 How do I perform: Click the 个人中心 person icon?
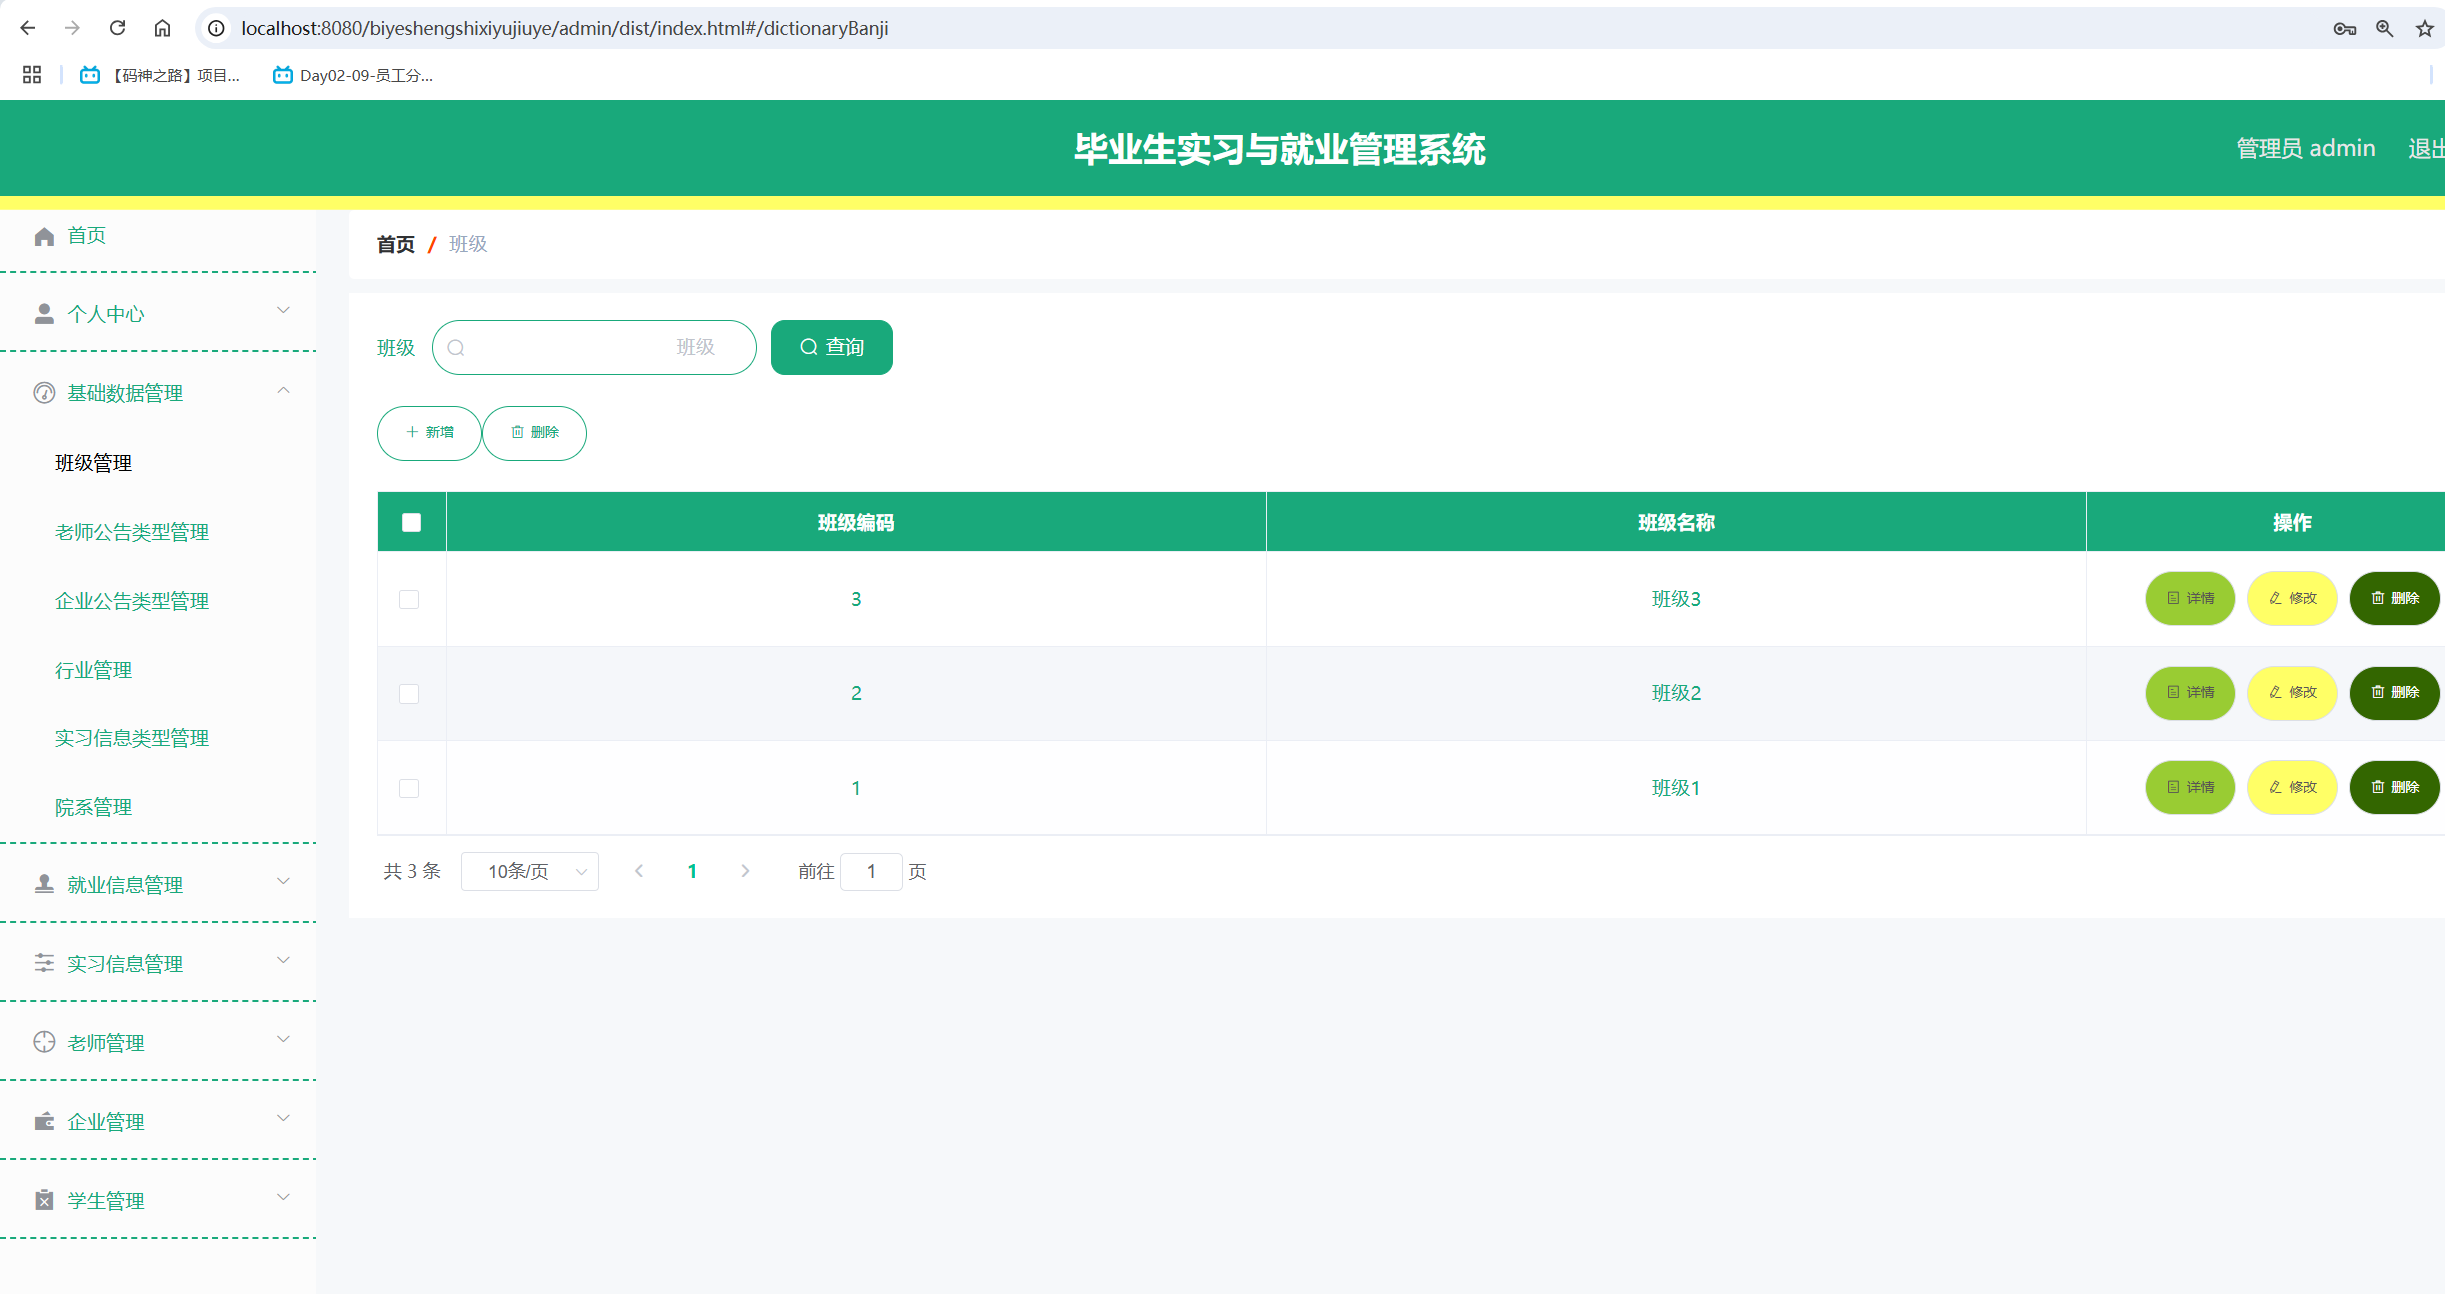tap(44, 314)
